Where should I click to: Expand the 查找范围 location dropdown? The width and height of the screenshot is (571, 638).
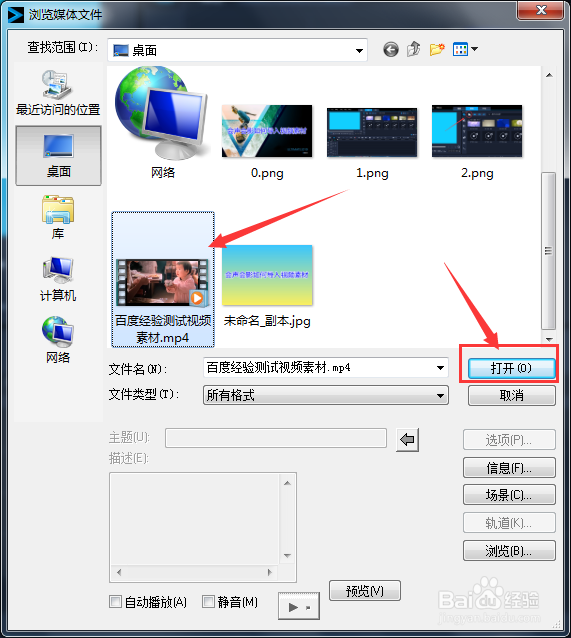359,50
